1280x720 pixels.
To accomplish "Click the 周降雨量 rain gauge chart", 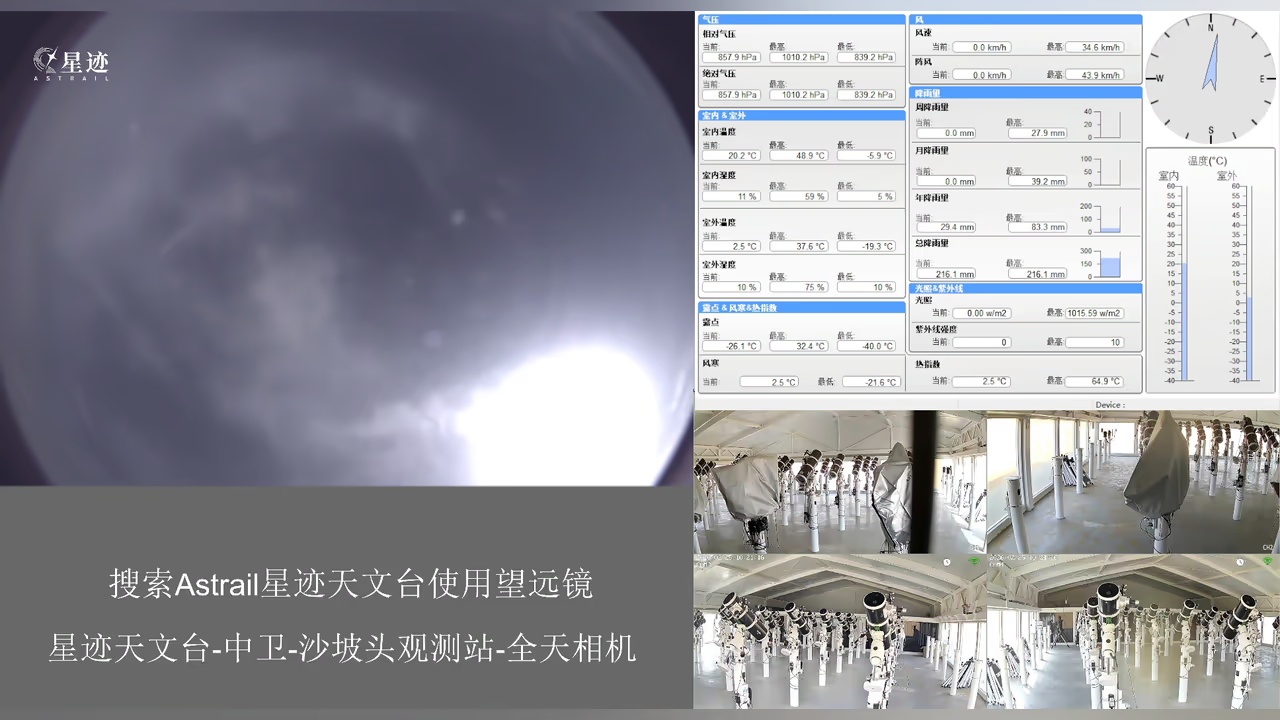I will 1109,124.
